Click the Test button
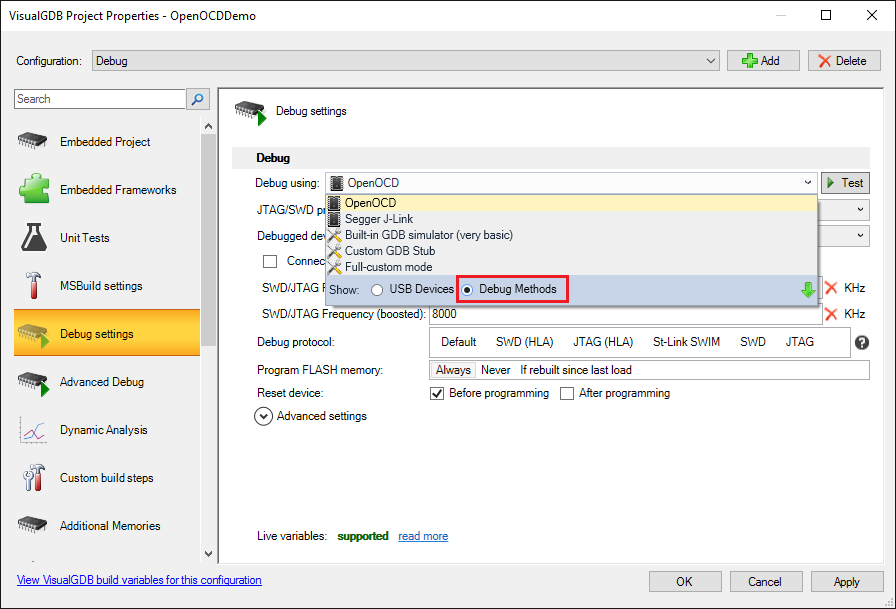This screenshot has width=896, height=609. [x=846, y=183]
